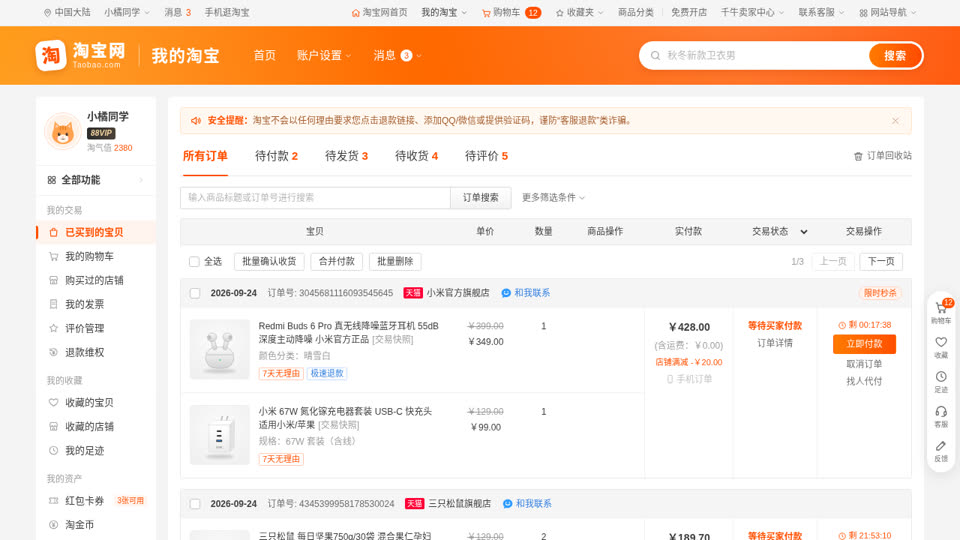Open 更多筛选条件 filter expander

tap(553, 198)
